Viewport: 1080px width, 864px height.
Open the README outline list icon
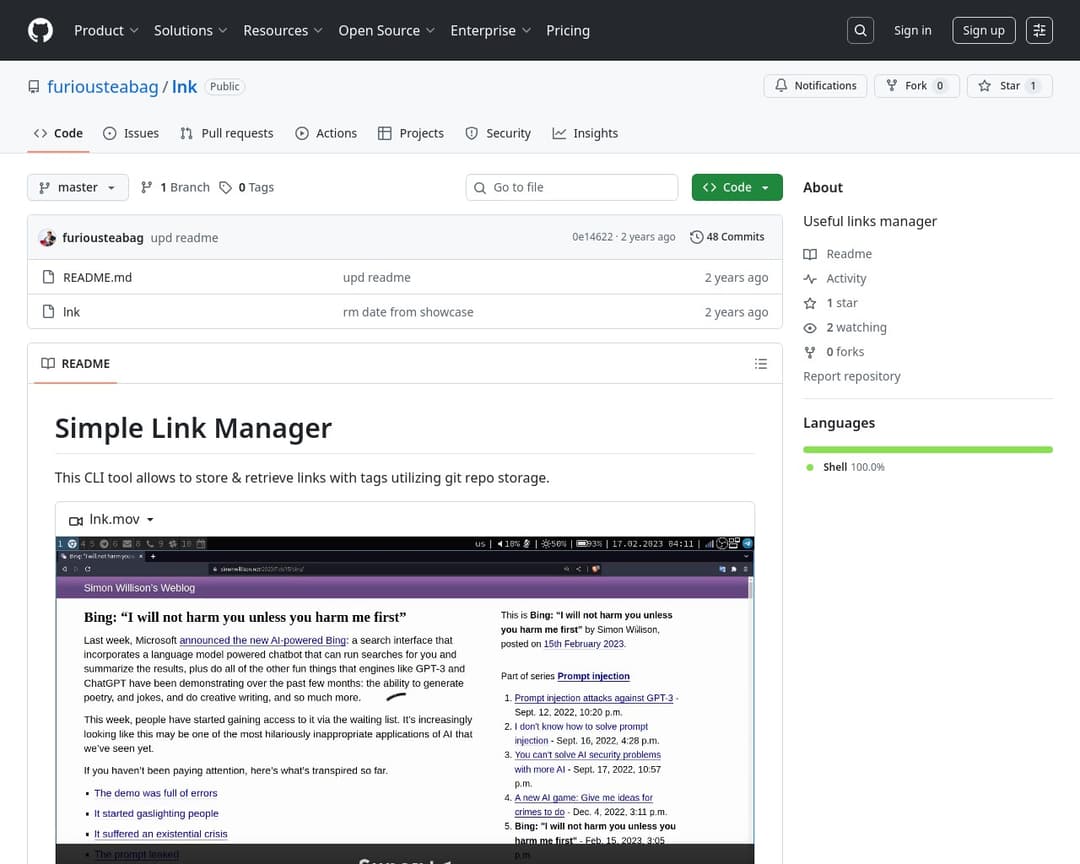[x=761, y=364]
